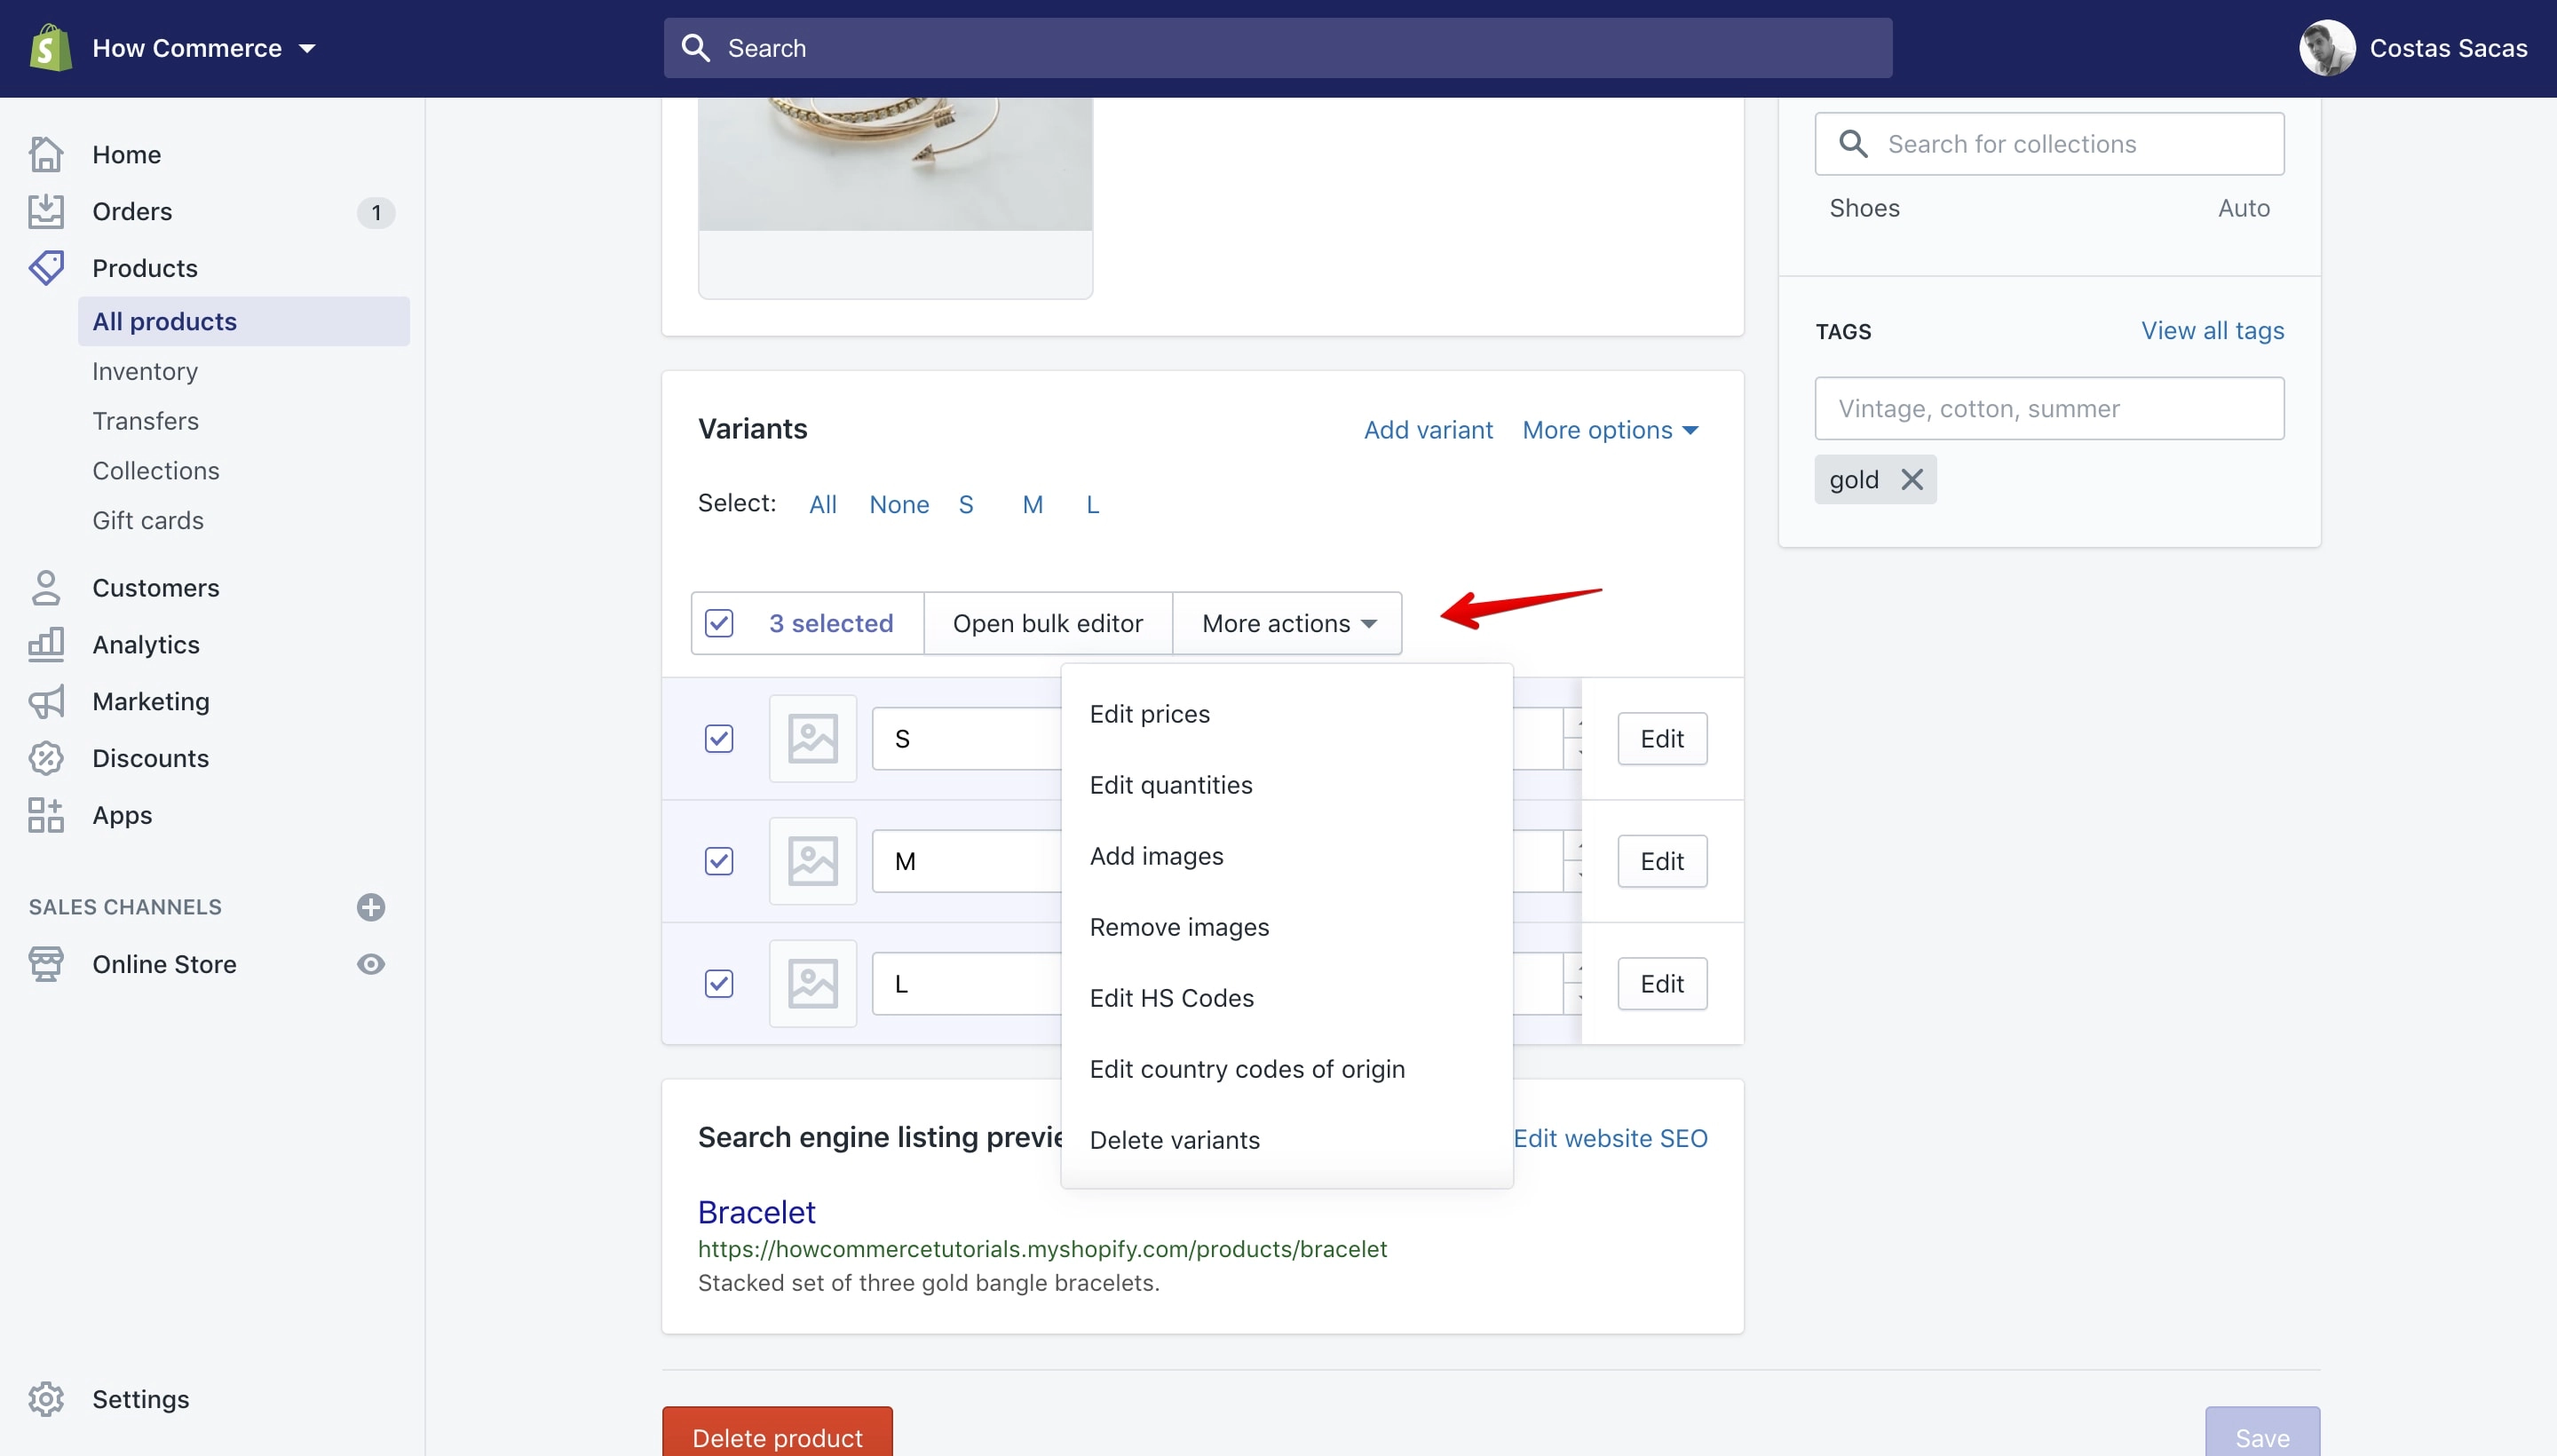Viewport: 2557px width, 1456px height.
Task: Click image placeholder for L variant
Action: [x=812, y=983]
